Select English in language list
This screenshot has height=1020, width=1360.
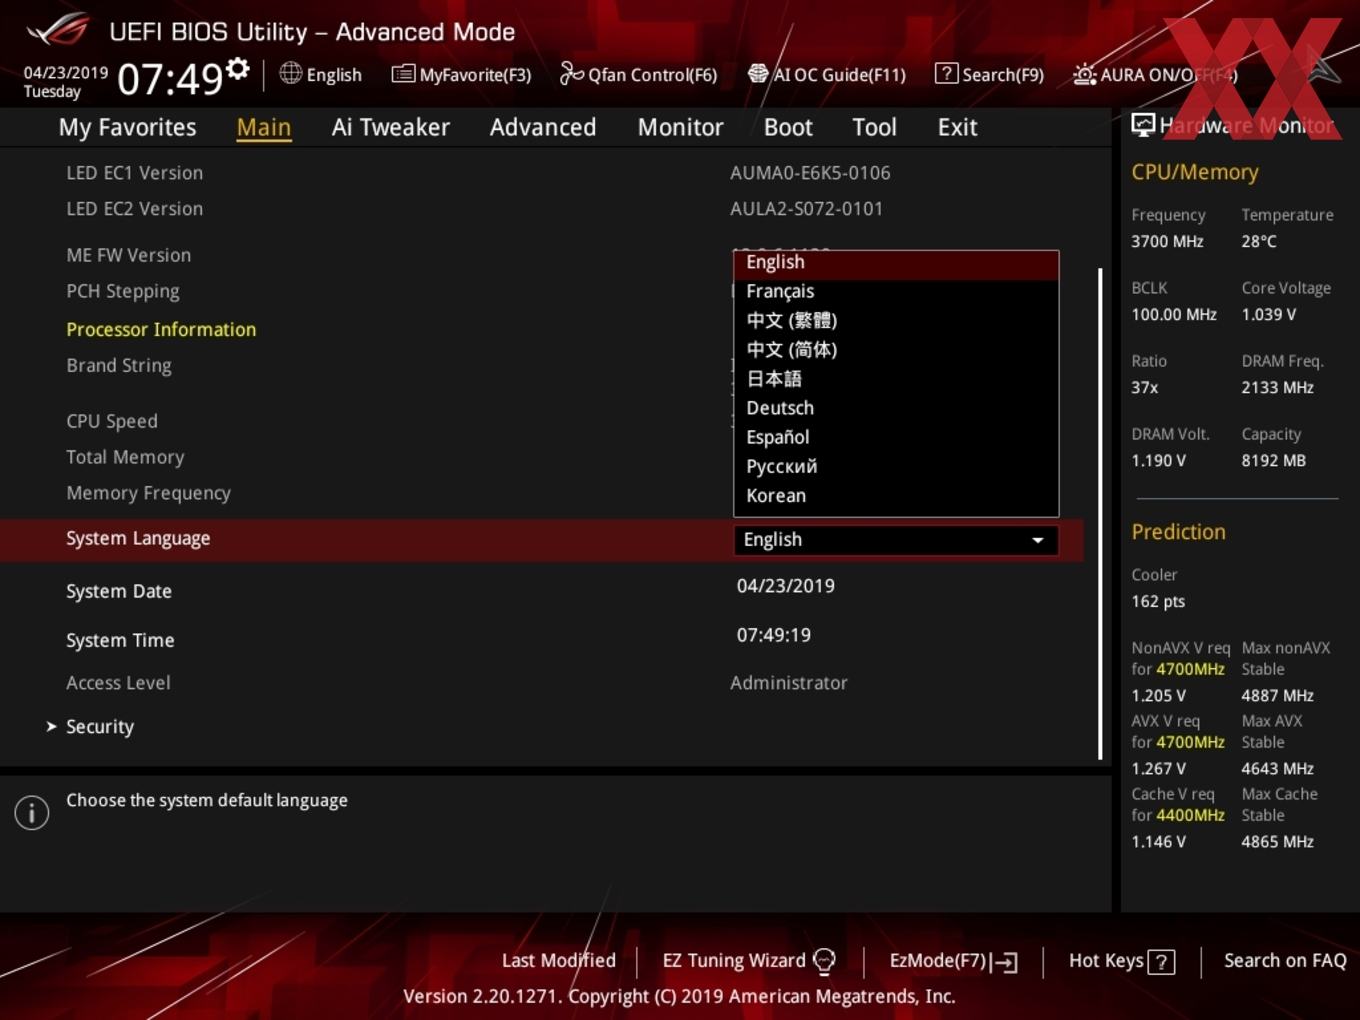tap(896, 262)
